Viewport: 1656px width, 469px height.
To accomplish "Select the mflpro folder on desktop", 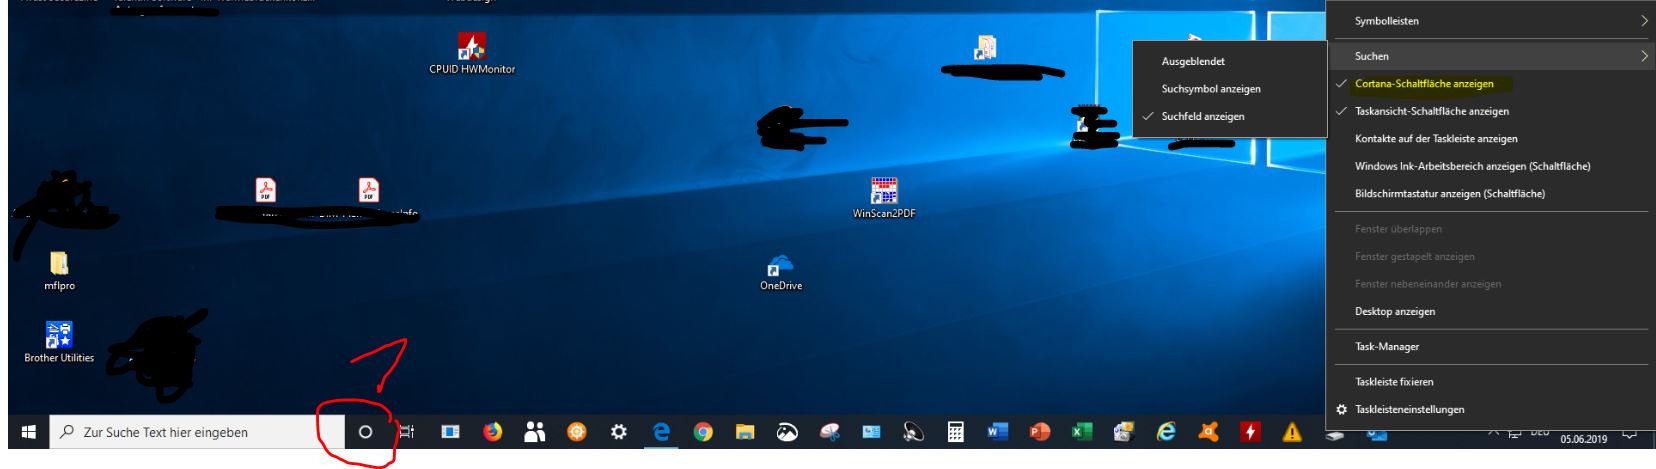I will tap(60, 271).
